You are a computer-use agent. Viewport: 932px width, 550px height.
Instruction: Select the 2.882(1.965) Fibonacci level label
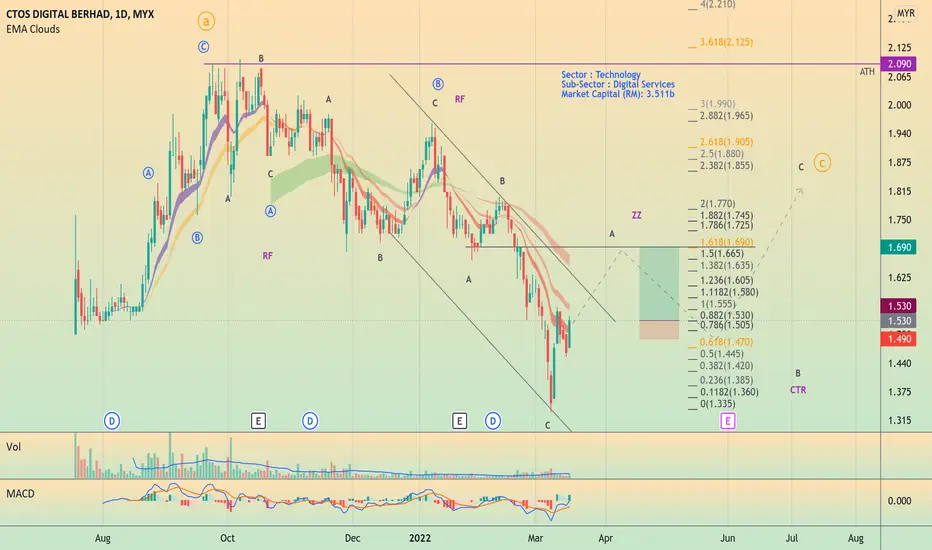(726, 116)
